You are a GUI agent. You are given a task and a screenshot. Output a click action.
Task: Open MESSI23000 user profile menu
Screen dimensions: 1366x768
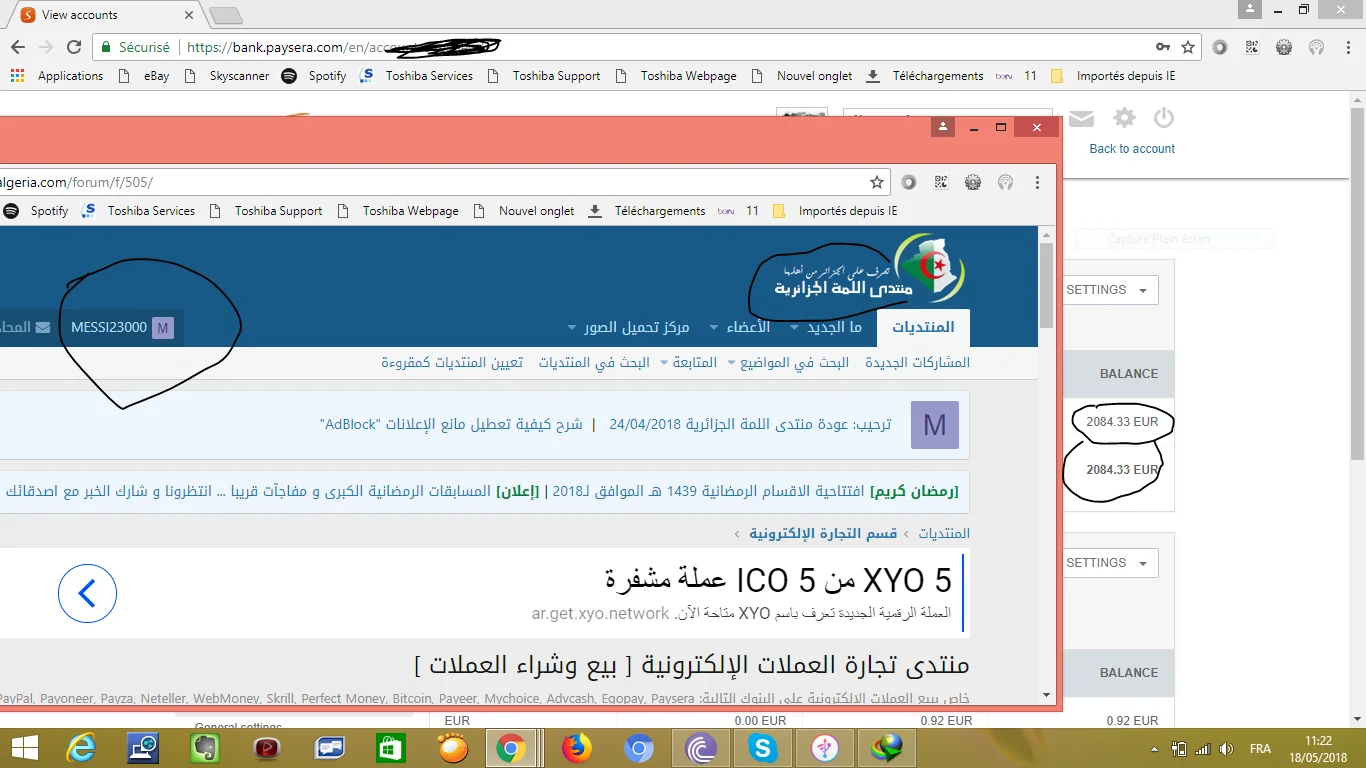click(121, 328)
